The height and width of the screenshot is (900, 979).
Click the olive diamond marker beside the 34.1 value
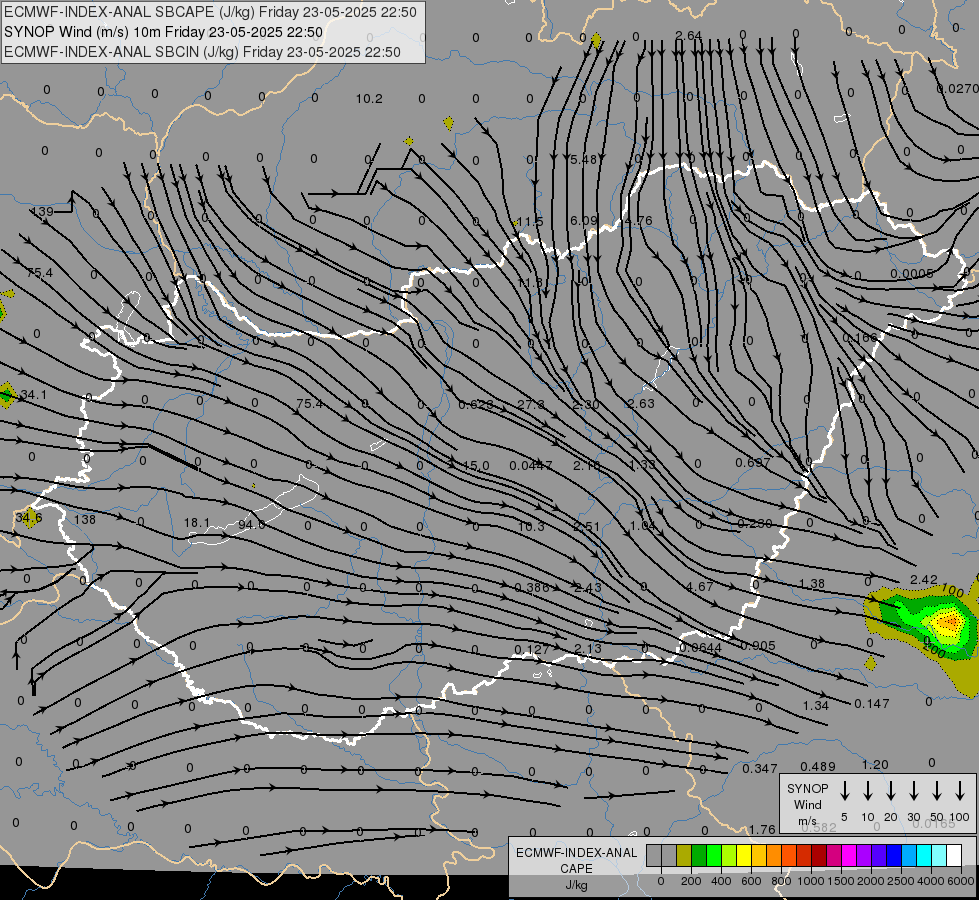(x=7, y=395)
